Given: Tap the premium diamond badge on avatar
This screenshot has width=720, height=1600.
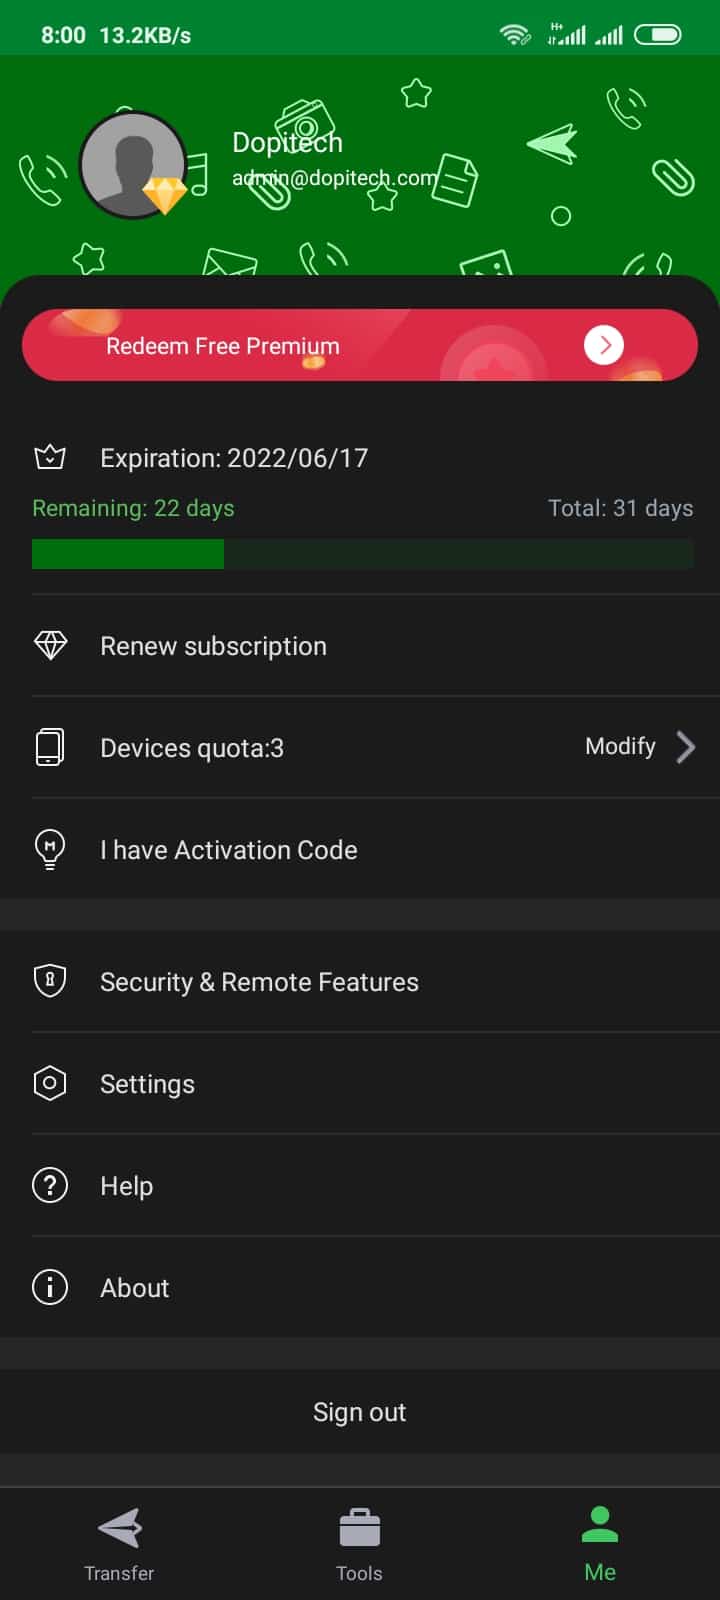Looking at the screenshot, I should (x=165, y=194).
